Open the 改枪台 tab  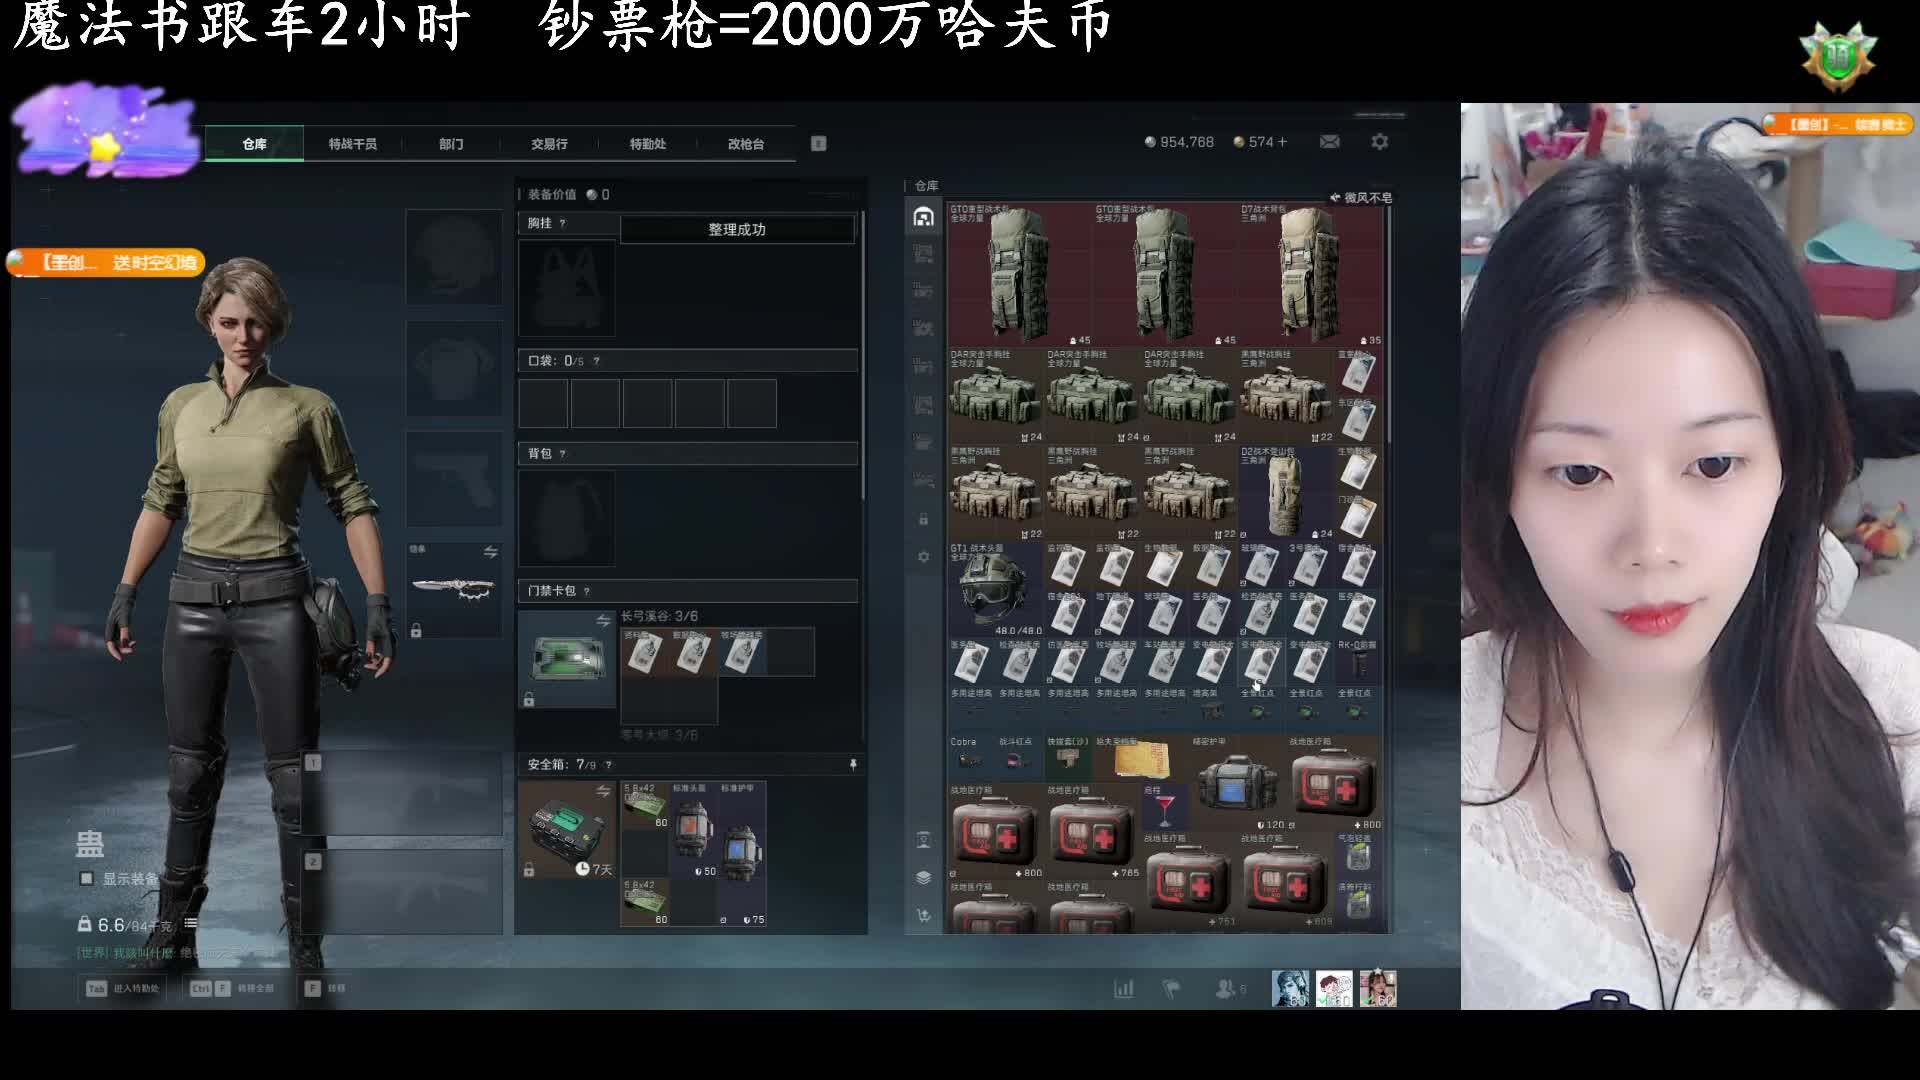[745, 144]
